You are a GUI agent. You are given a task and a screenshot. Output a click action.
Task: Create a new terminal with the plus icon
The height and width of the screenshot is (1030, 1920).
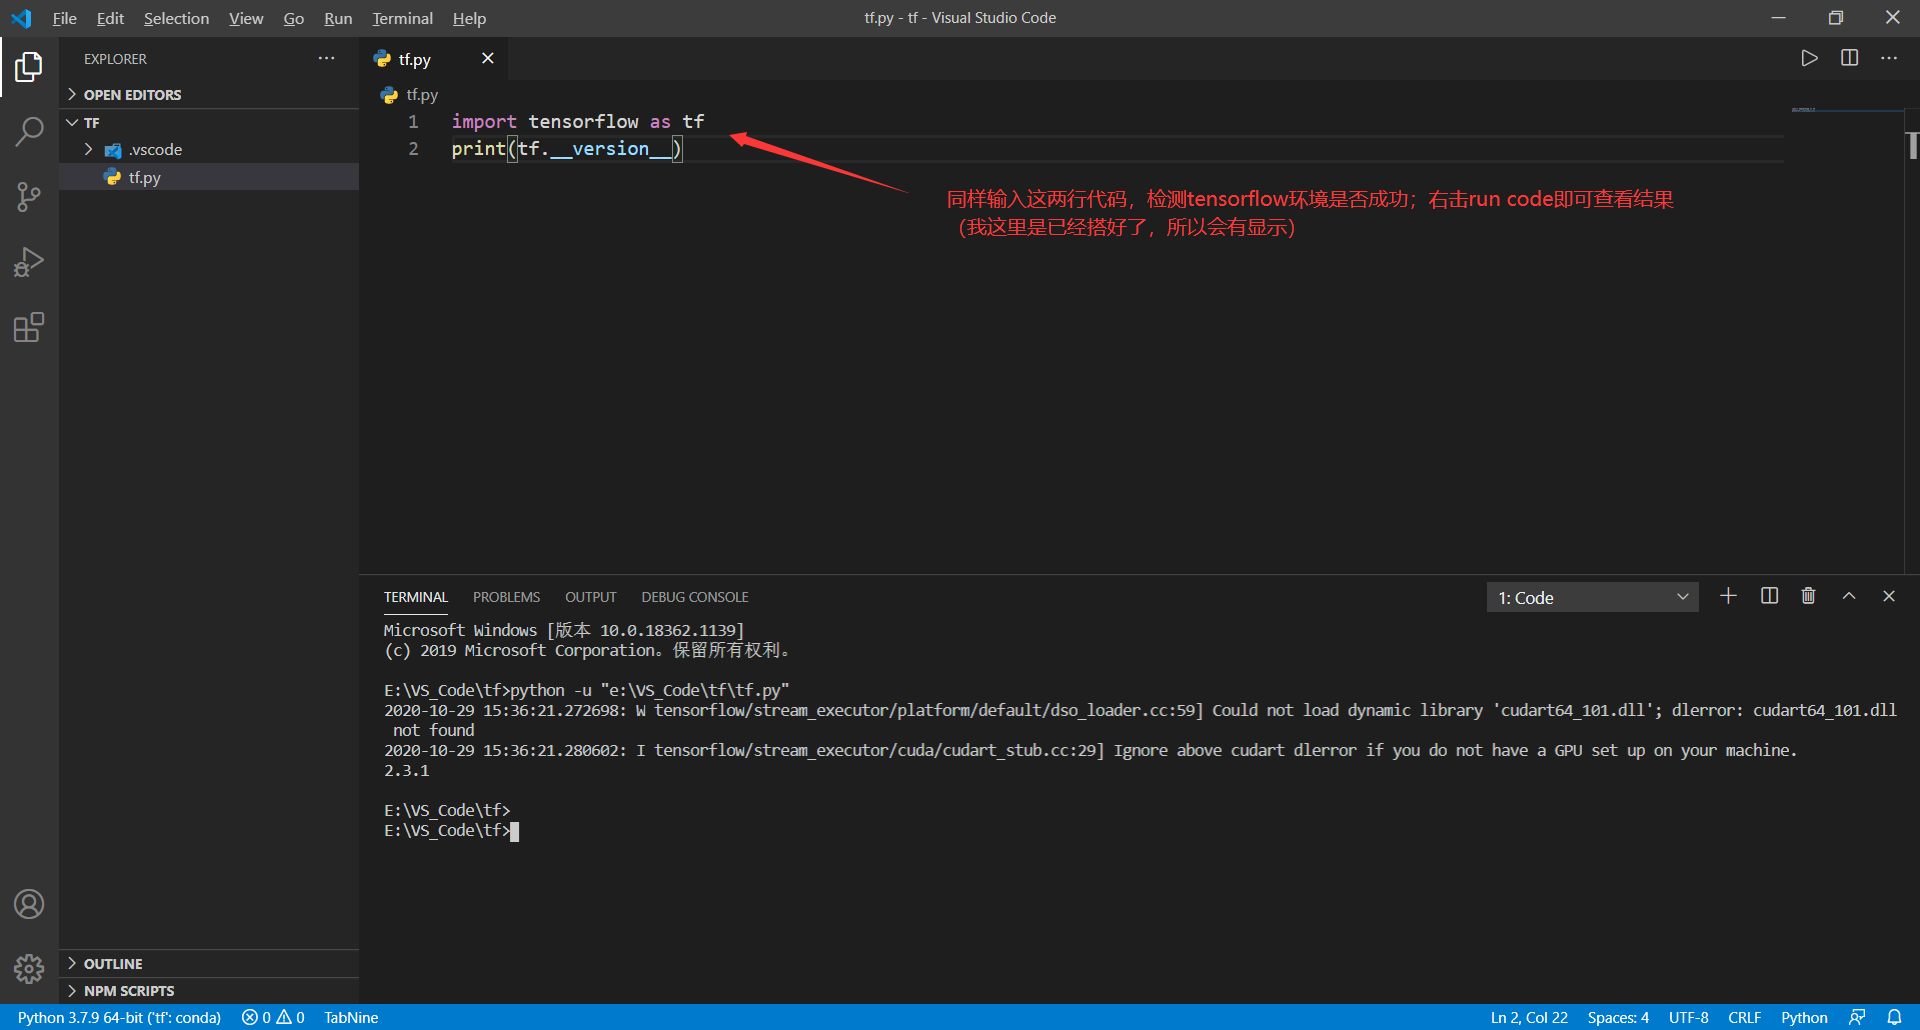pyautogui.click(x=1728, y=595)
